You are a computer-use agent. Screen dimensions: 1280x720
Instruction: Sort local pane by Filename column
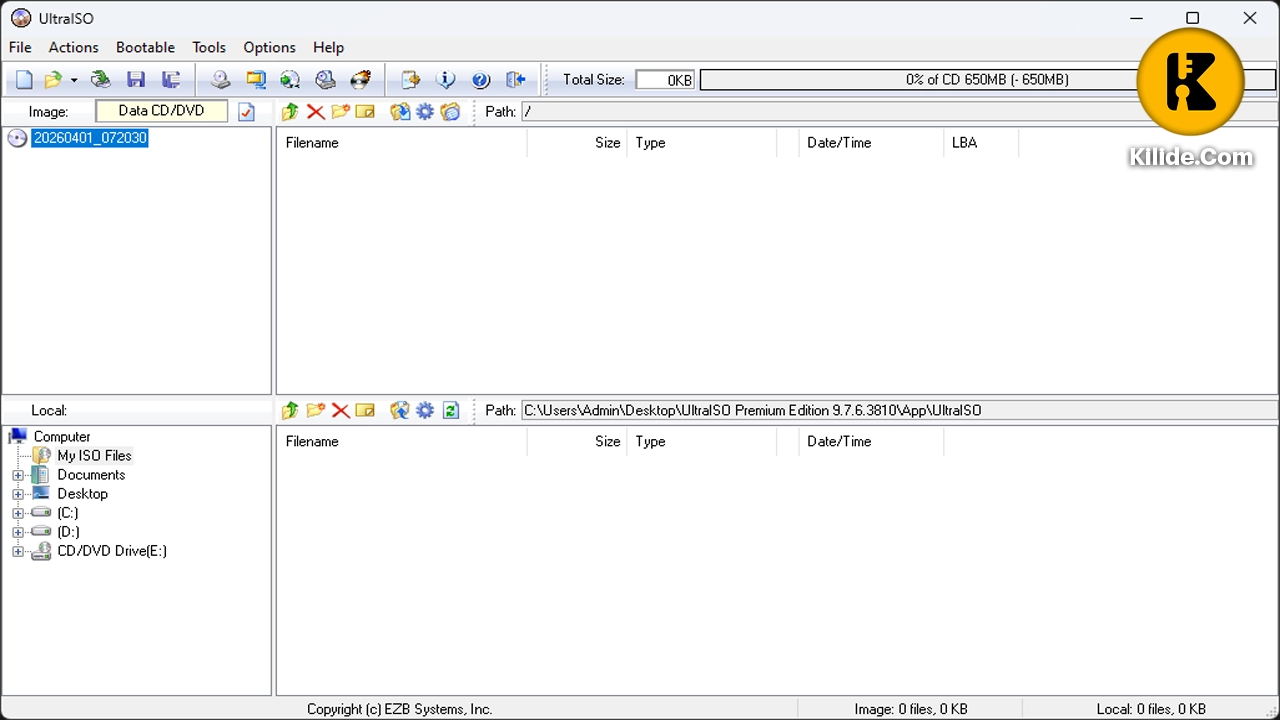point(401,441)
